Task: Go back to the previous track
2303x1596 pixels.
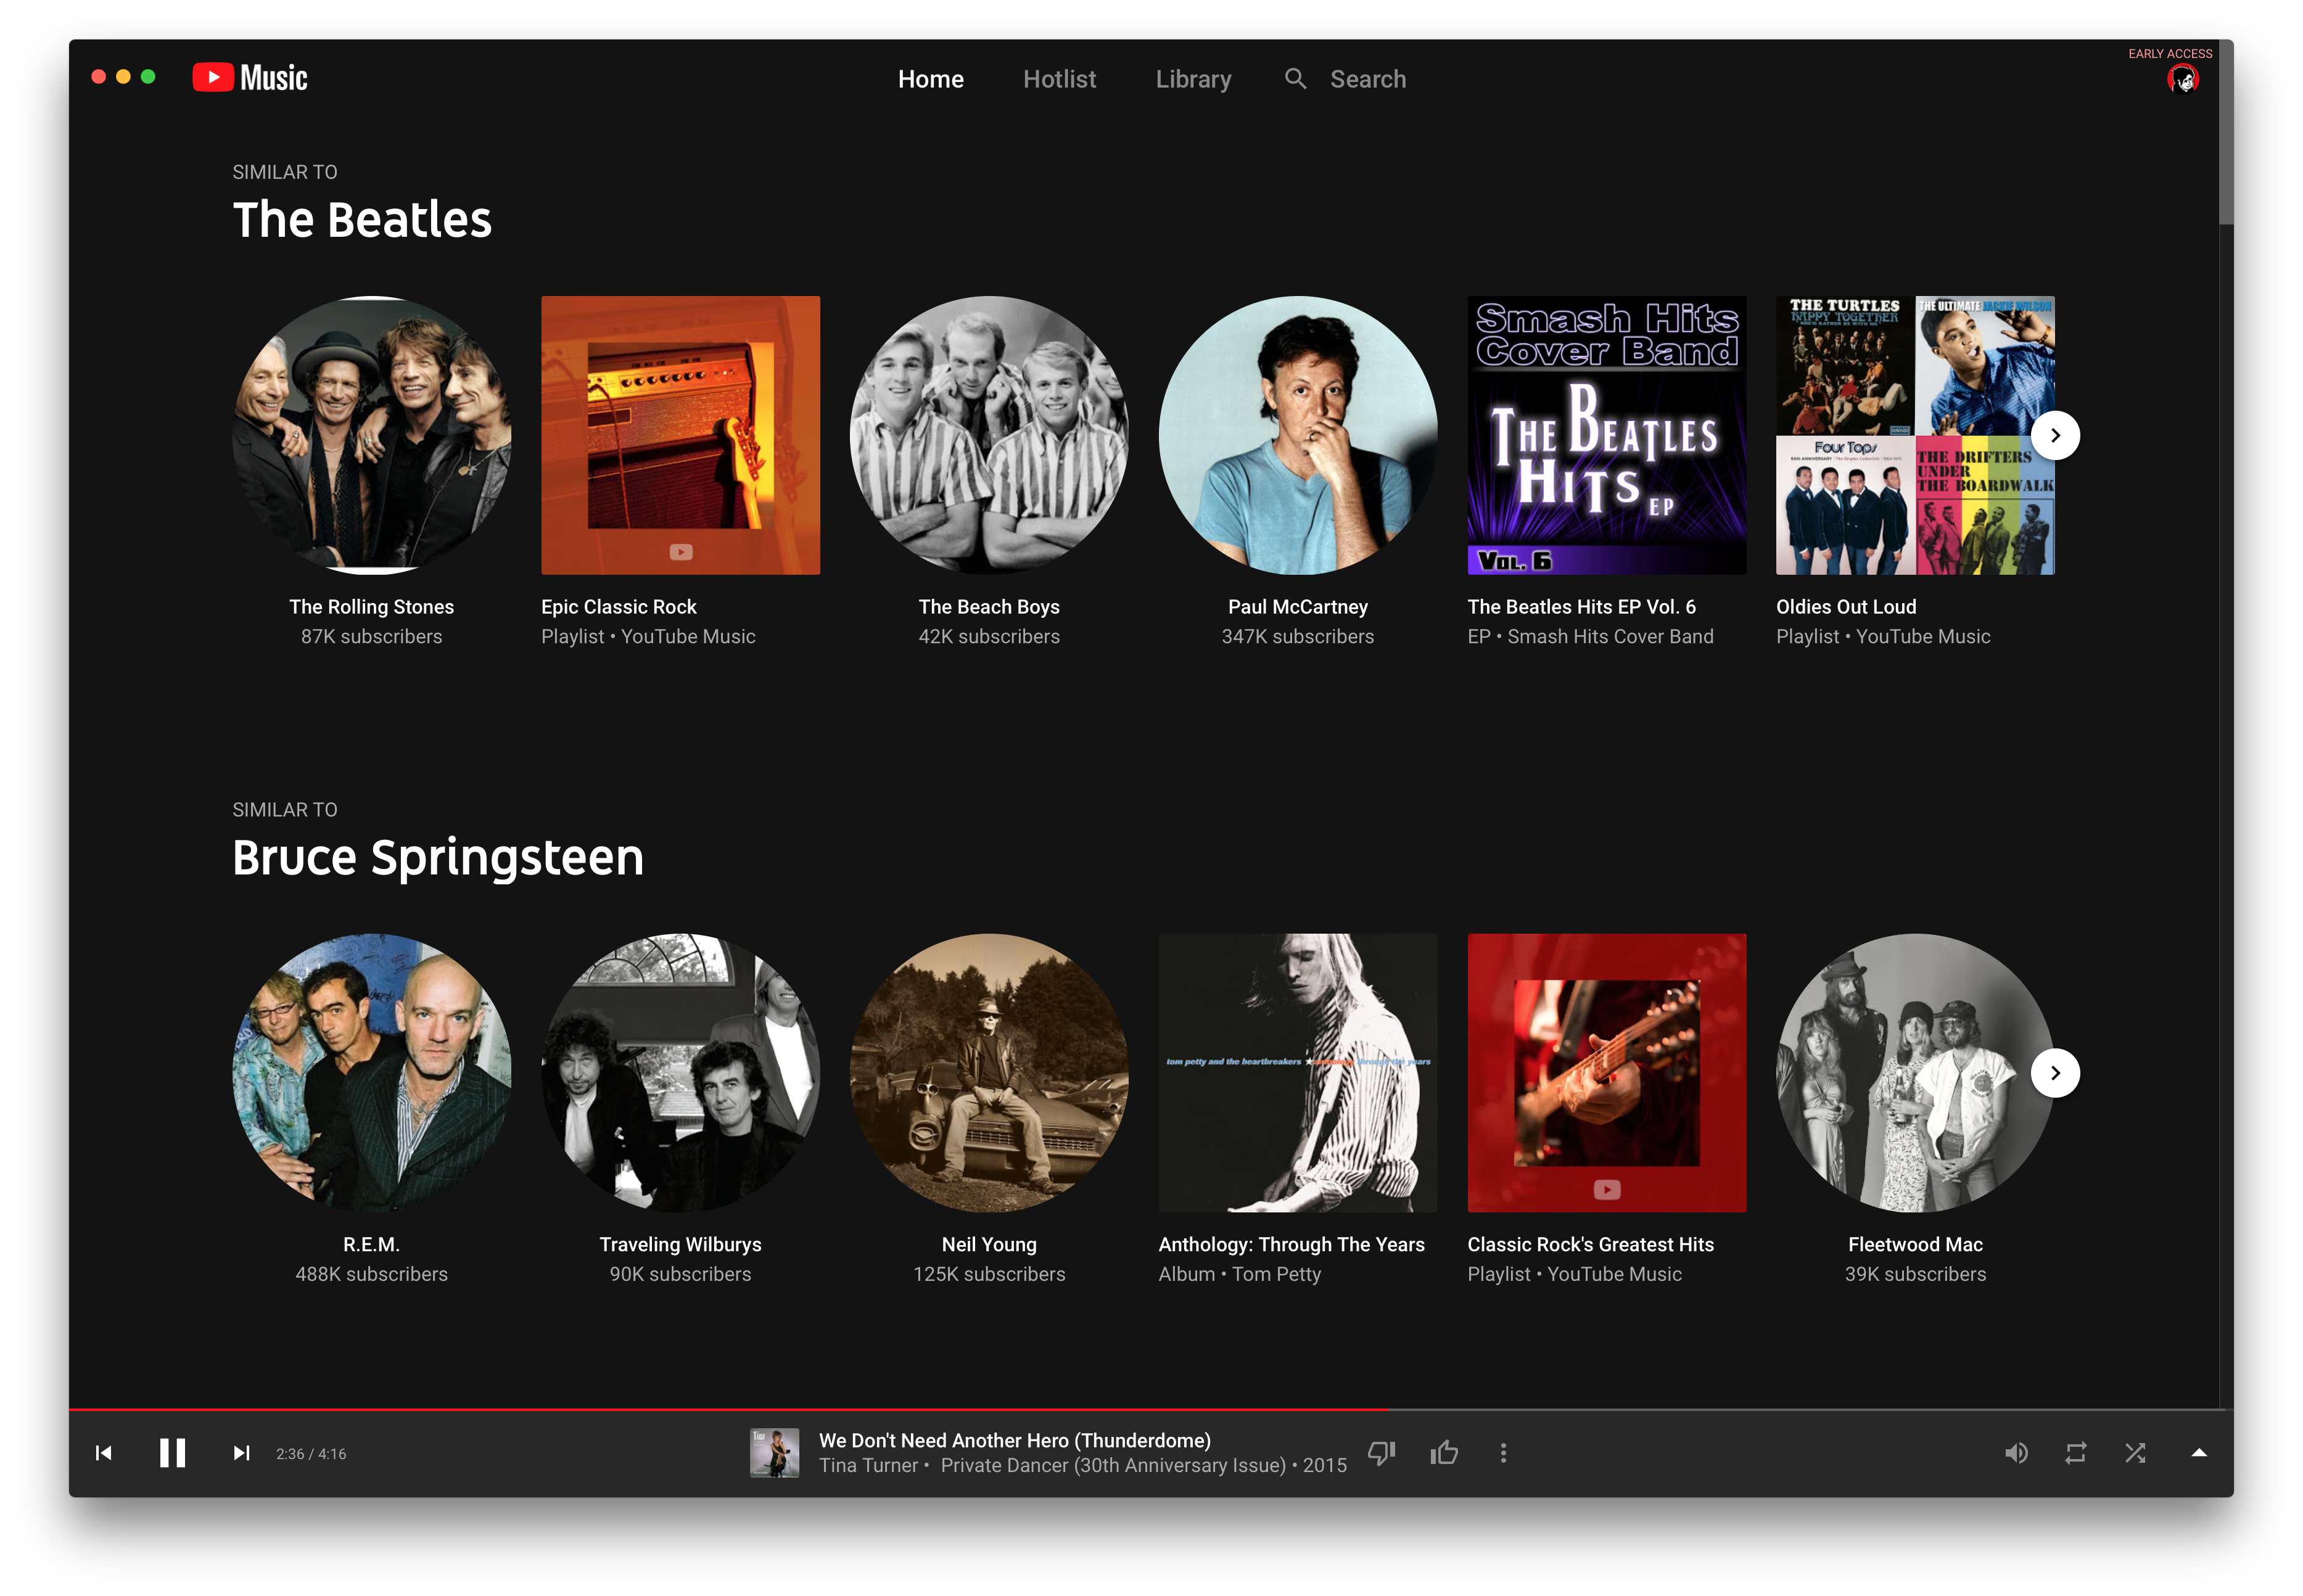Action: pyautogui.click(x=103, y=1452)
